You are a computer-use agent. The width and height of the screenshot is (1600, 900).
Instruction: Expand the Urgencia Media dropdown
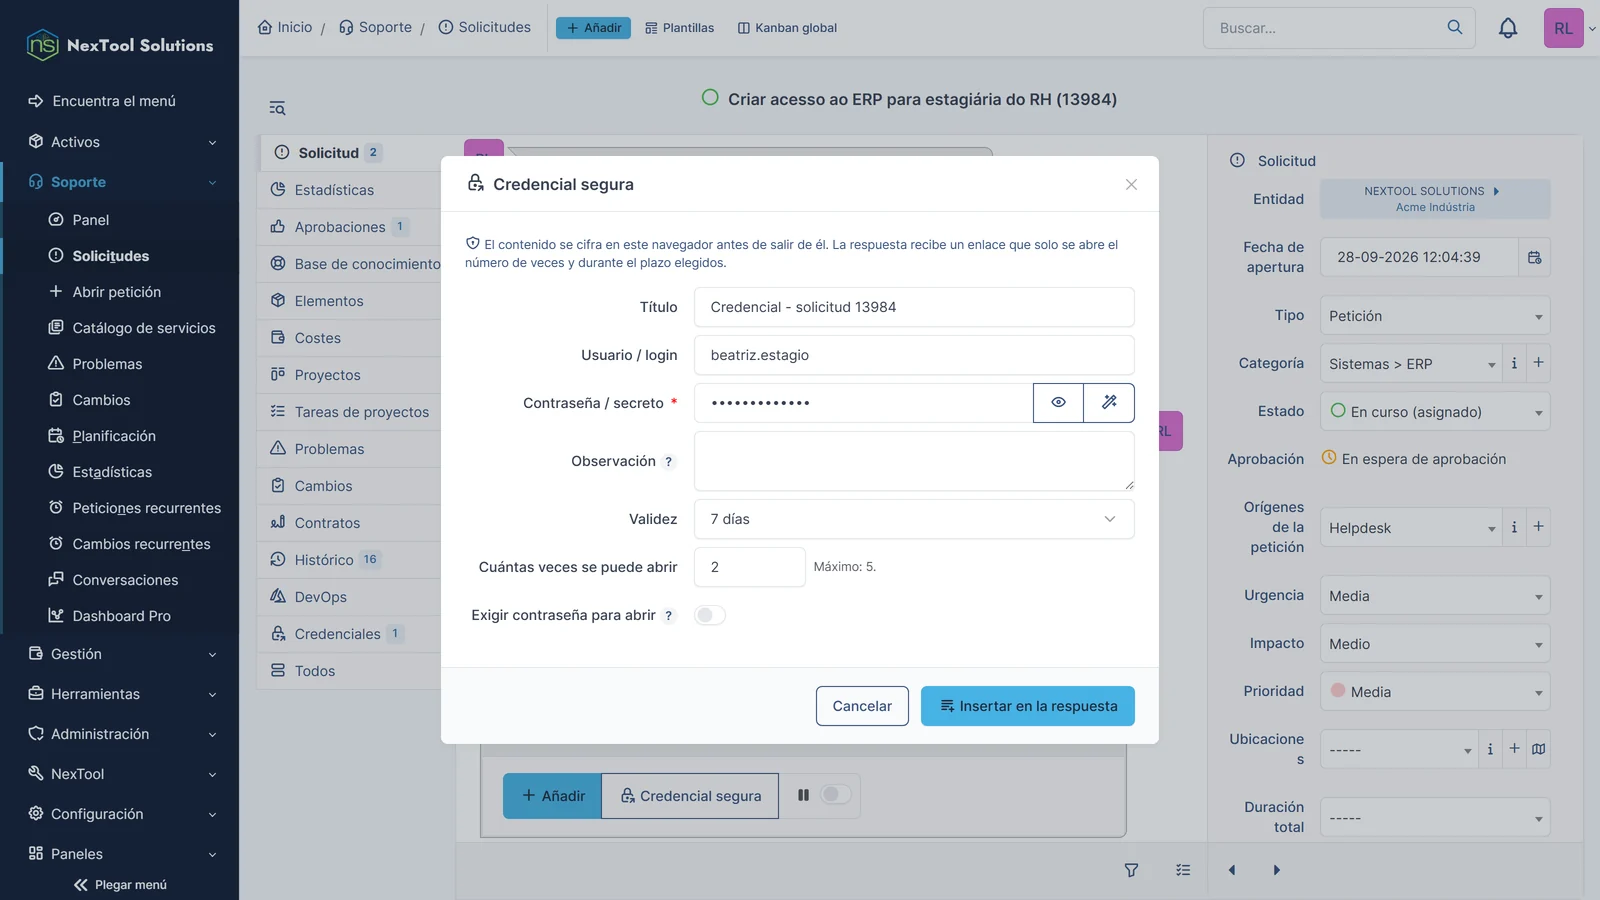tap(1435, 596)
